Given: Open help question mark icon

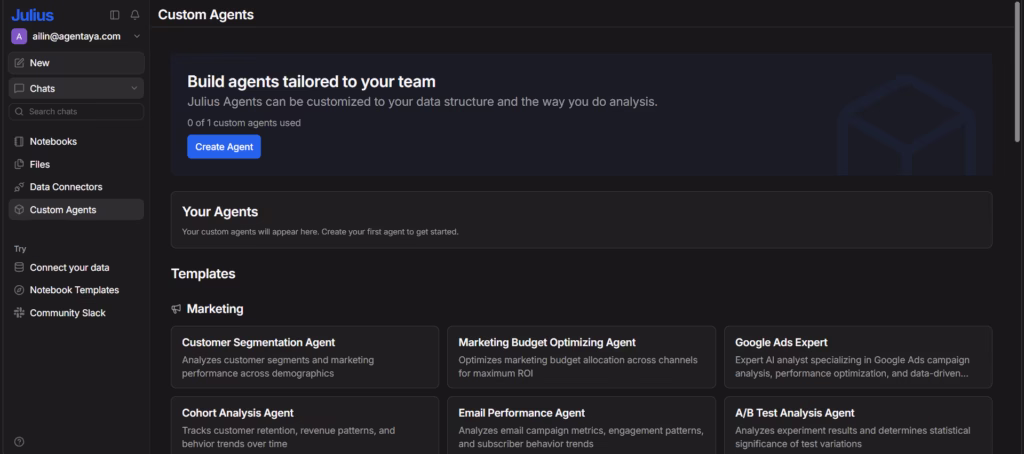Looking at the screenshot, I should [19, 442].
